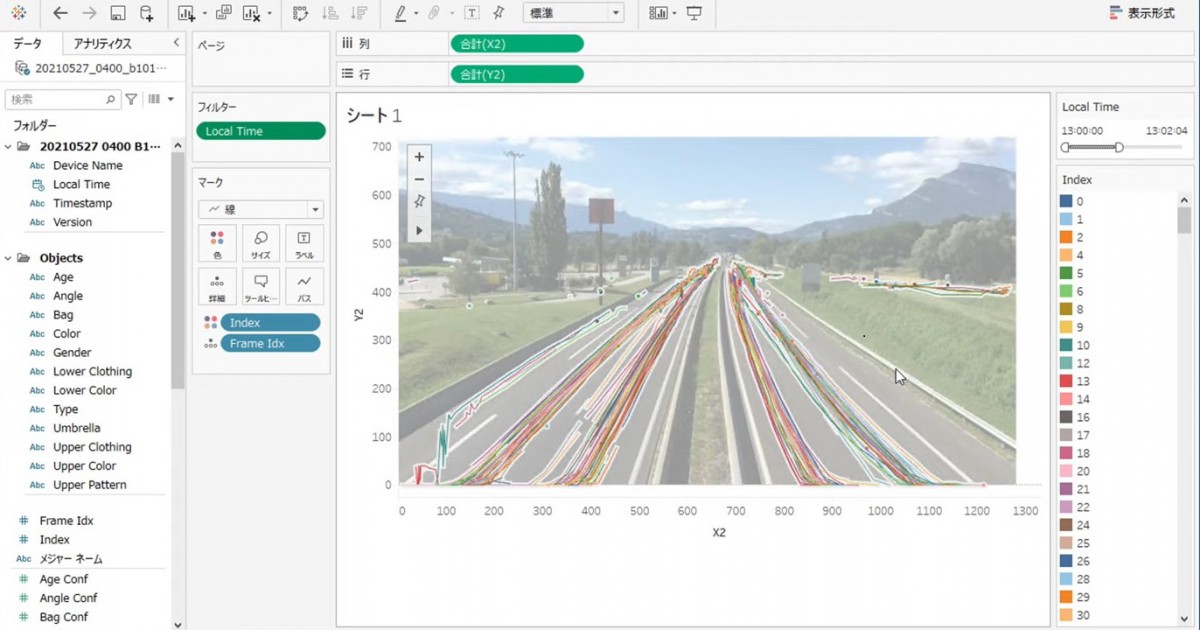
Task: Switch to the アナリティクス tab
Action: click(103, 44)
